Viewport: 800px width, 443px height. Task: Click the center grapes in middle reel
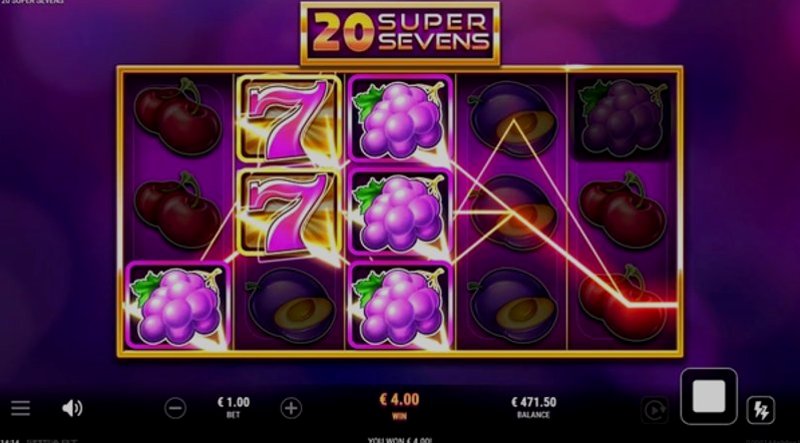pos(400,212)
